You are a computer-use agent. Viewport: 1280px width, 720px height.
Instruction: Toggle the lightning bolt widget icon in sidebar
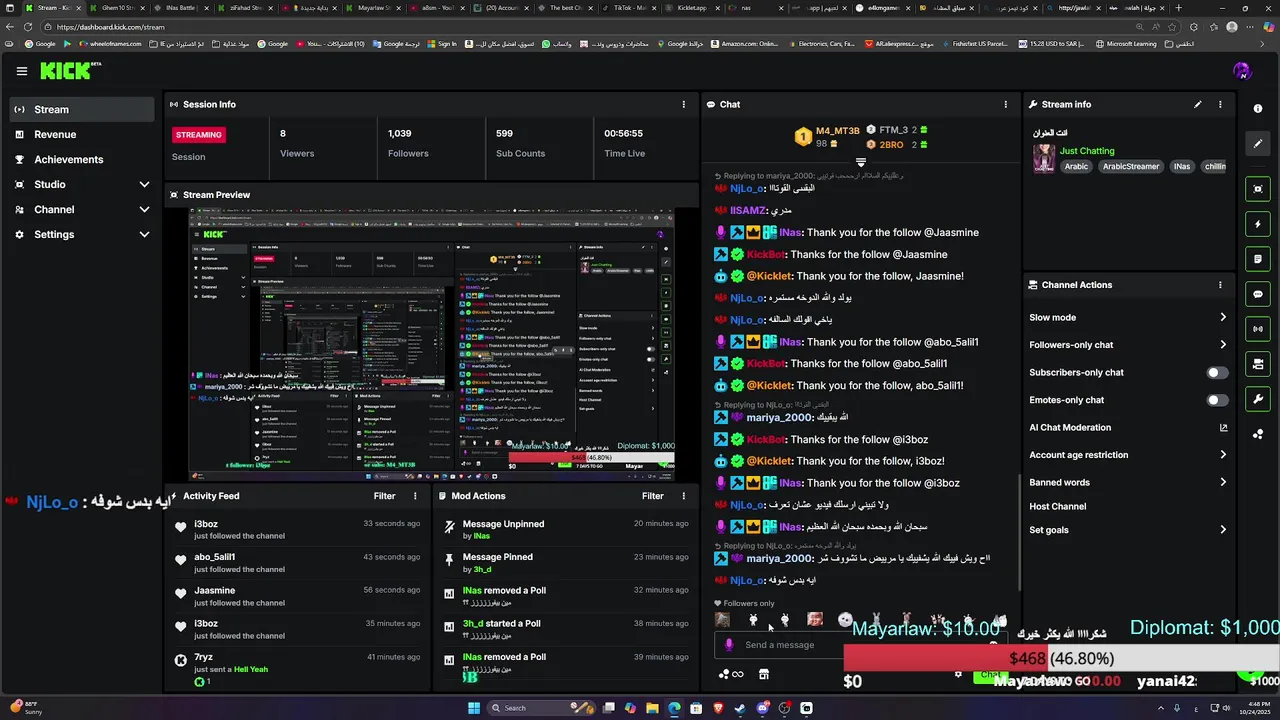[x=1258, y=224]
